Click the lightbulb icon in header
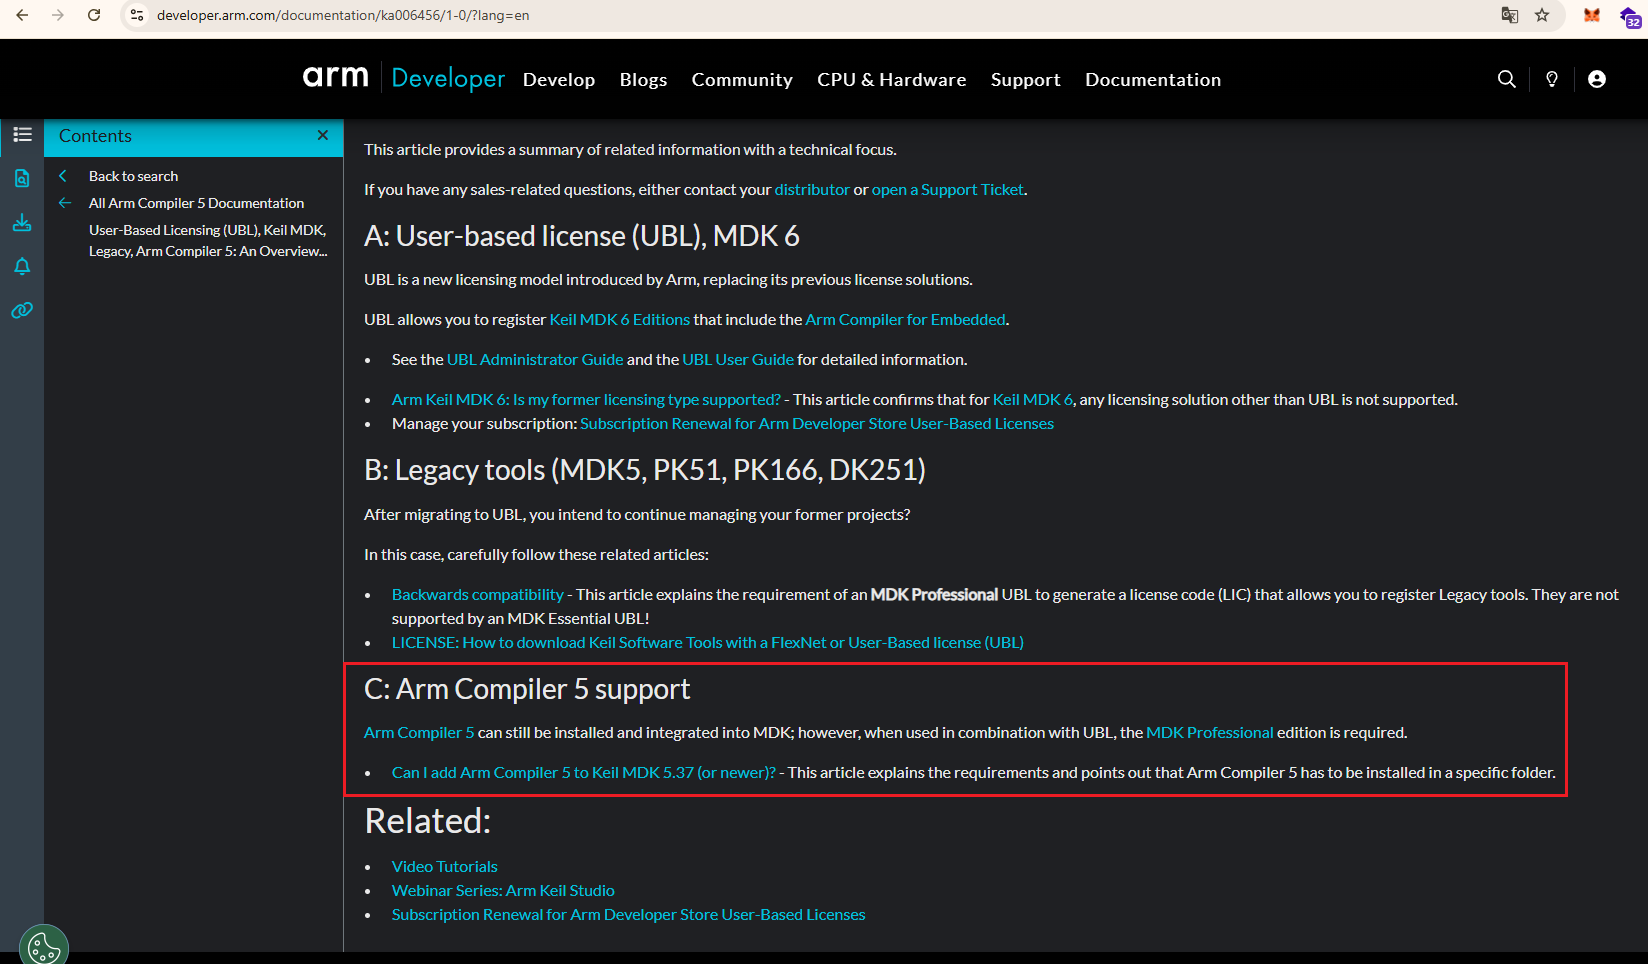Image resolution: width=1648 pixels, height=964 pixels. click(1551, 79)
